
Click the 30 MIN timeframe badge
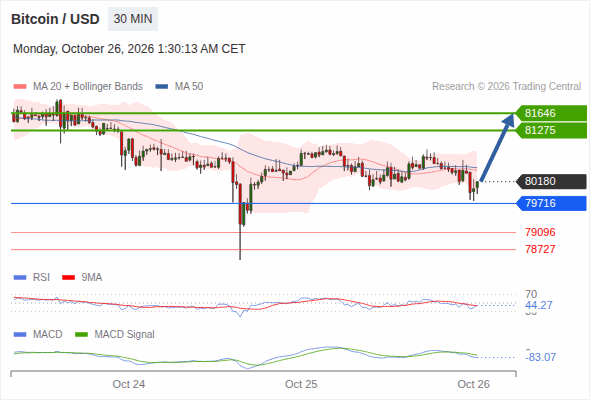(133, 19)
